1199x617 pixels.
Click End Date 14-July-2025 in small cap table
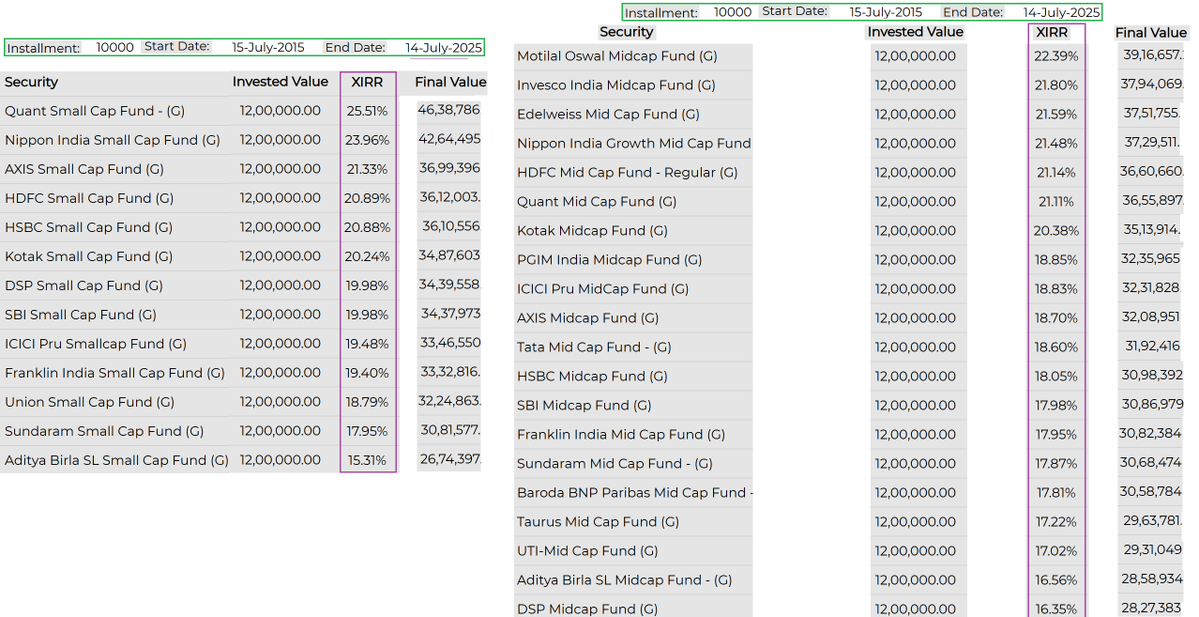(444, 47)
